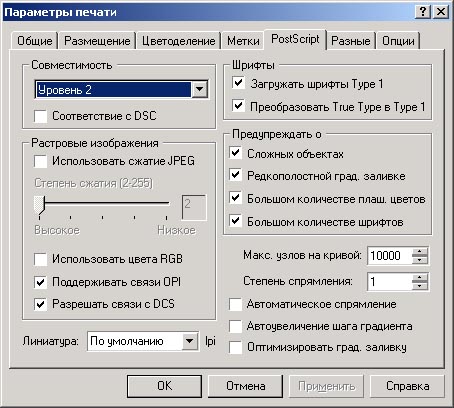Screen dimensions: 454x408
Task: Uncheck Поддерживать связи OPI
Action: pyautogui.click(x=41, y=282)
